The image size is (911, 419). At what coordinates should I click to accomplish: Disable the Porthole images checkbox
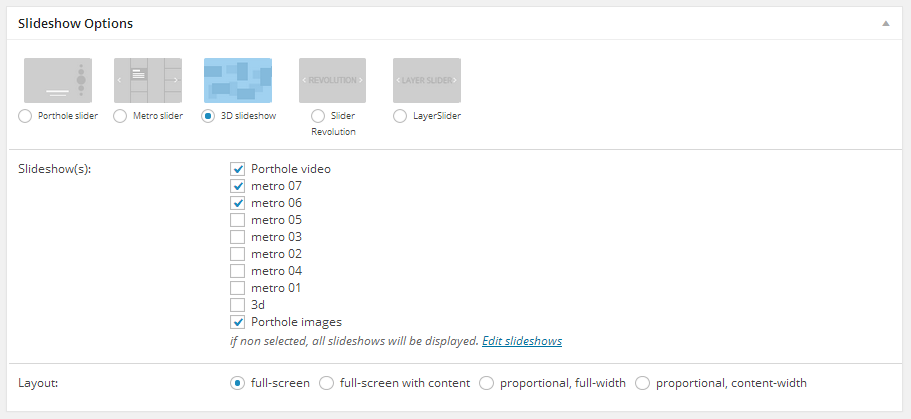(x=238, y=322)
